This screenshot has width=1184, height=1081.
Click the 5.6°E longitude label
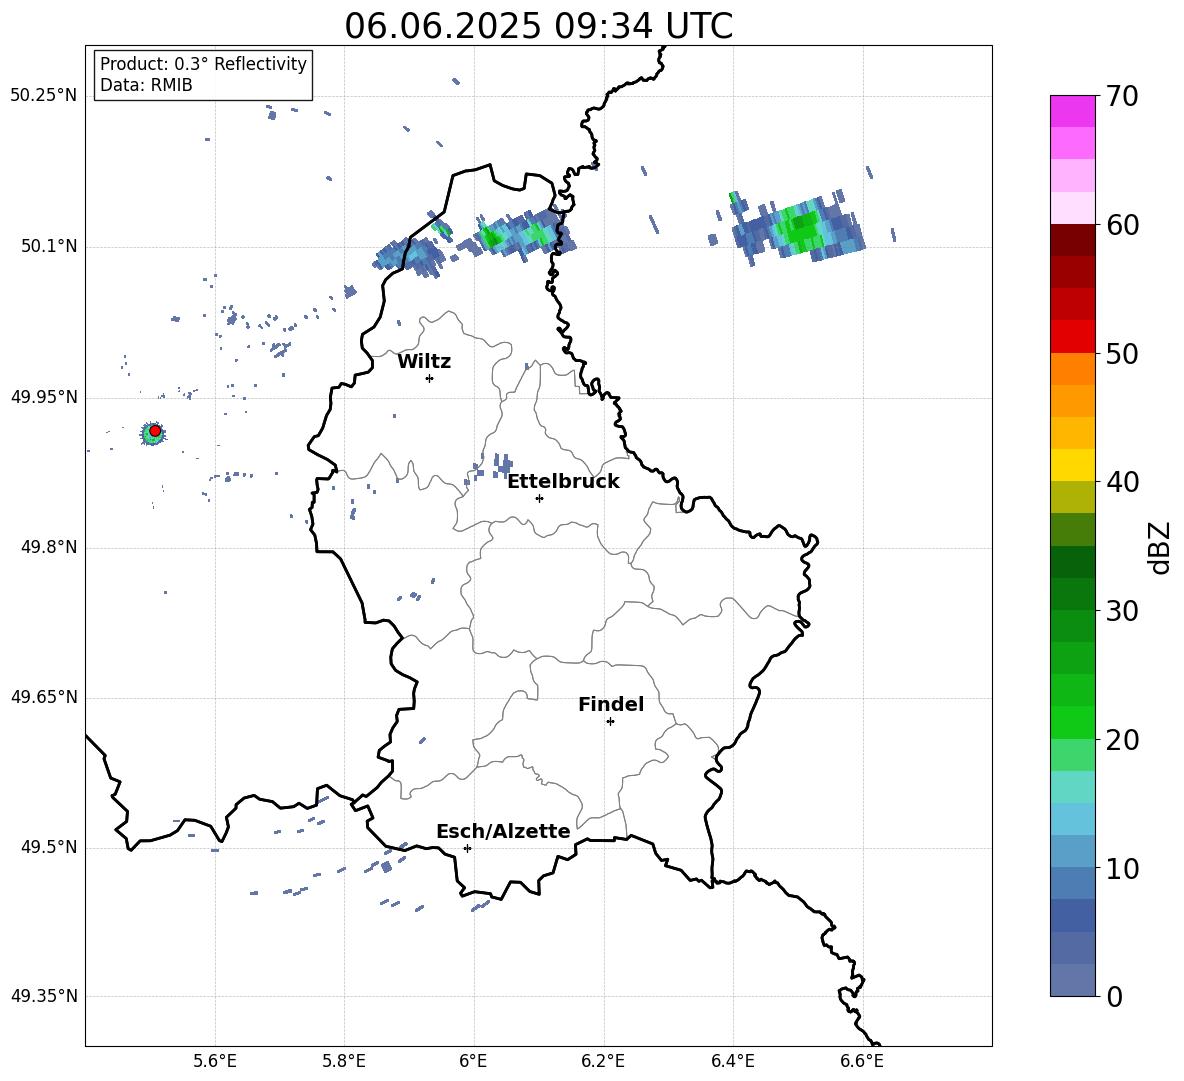click(214, 1061)
